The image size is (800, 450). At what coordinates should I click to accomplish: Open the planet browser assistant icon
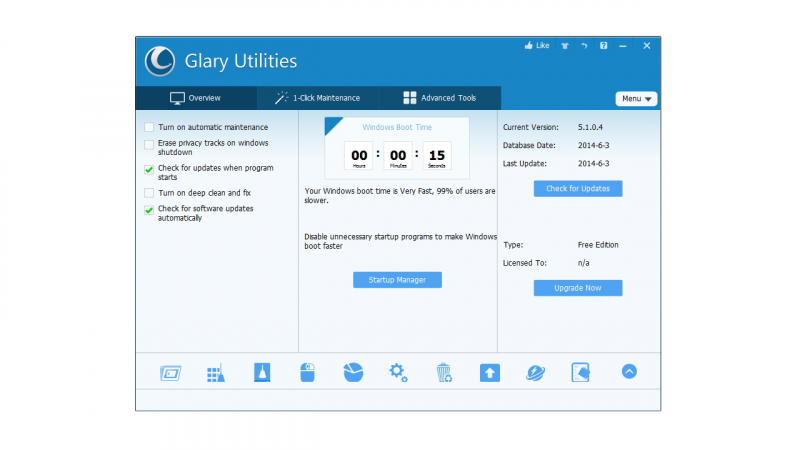point(536,373)
